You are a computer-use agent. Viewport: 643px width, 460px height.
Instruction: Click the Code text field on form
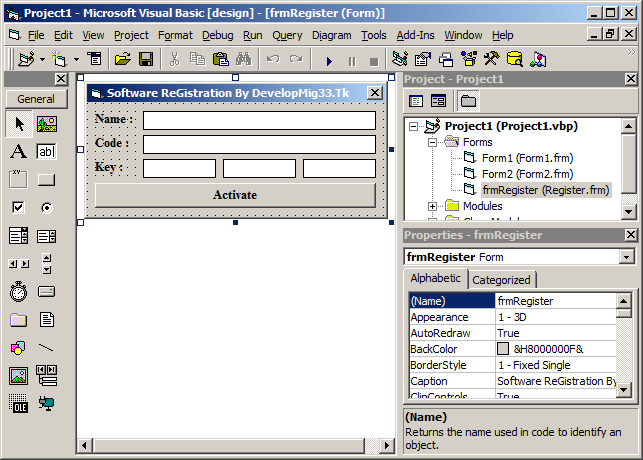[259, 145]
